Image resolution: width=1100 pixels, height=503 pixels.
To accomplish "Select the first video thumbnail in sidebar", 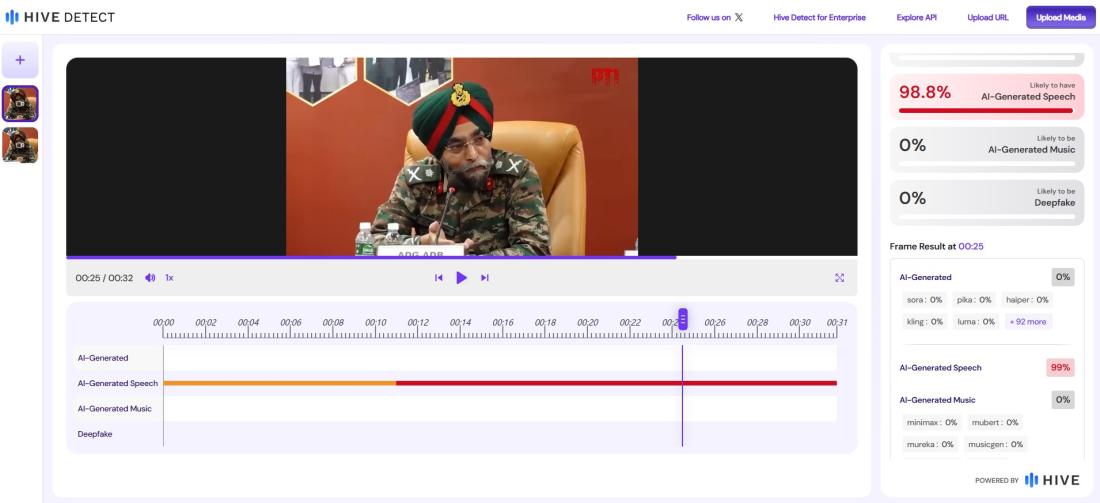I will pos(20,104).
